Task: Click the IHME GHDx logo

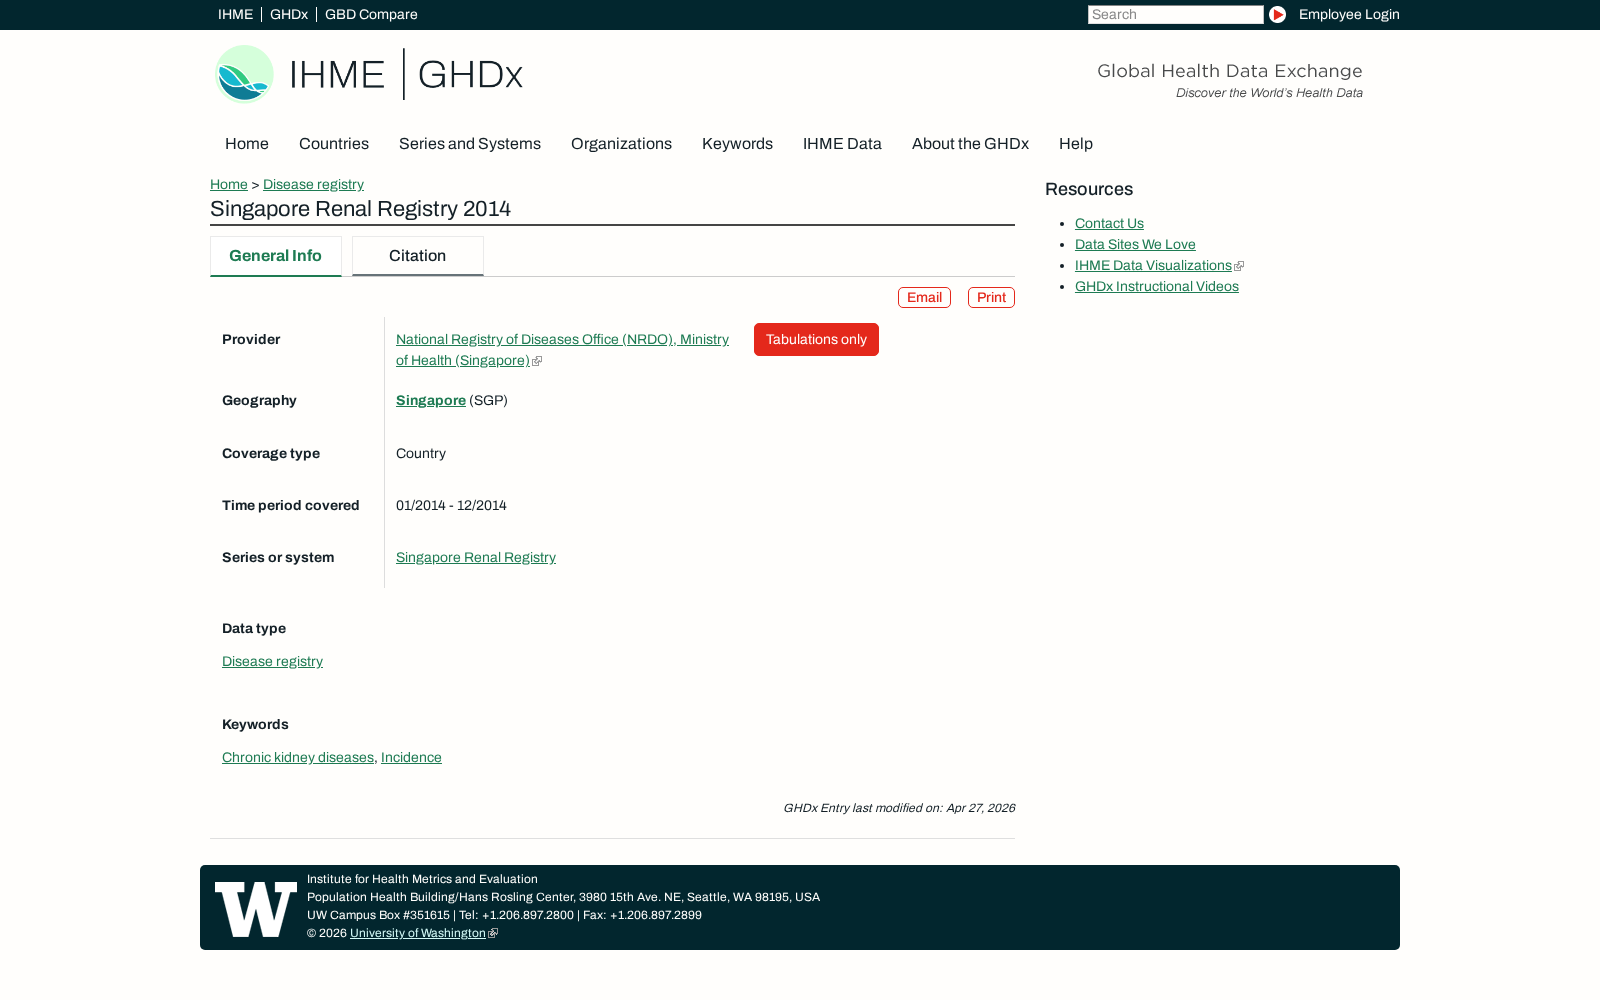Action: (x=369, y=74)
